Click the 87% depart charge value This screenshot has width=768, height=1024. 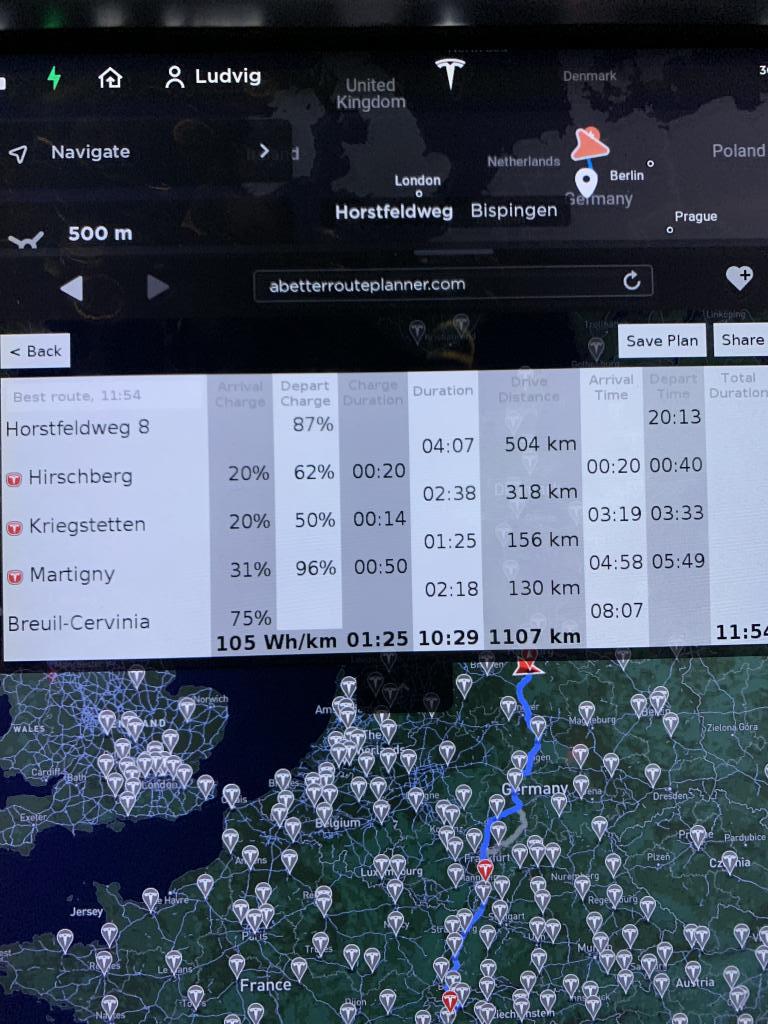coord(313,424)
